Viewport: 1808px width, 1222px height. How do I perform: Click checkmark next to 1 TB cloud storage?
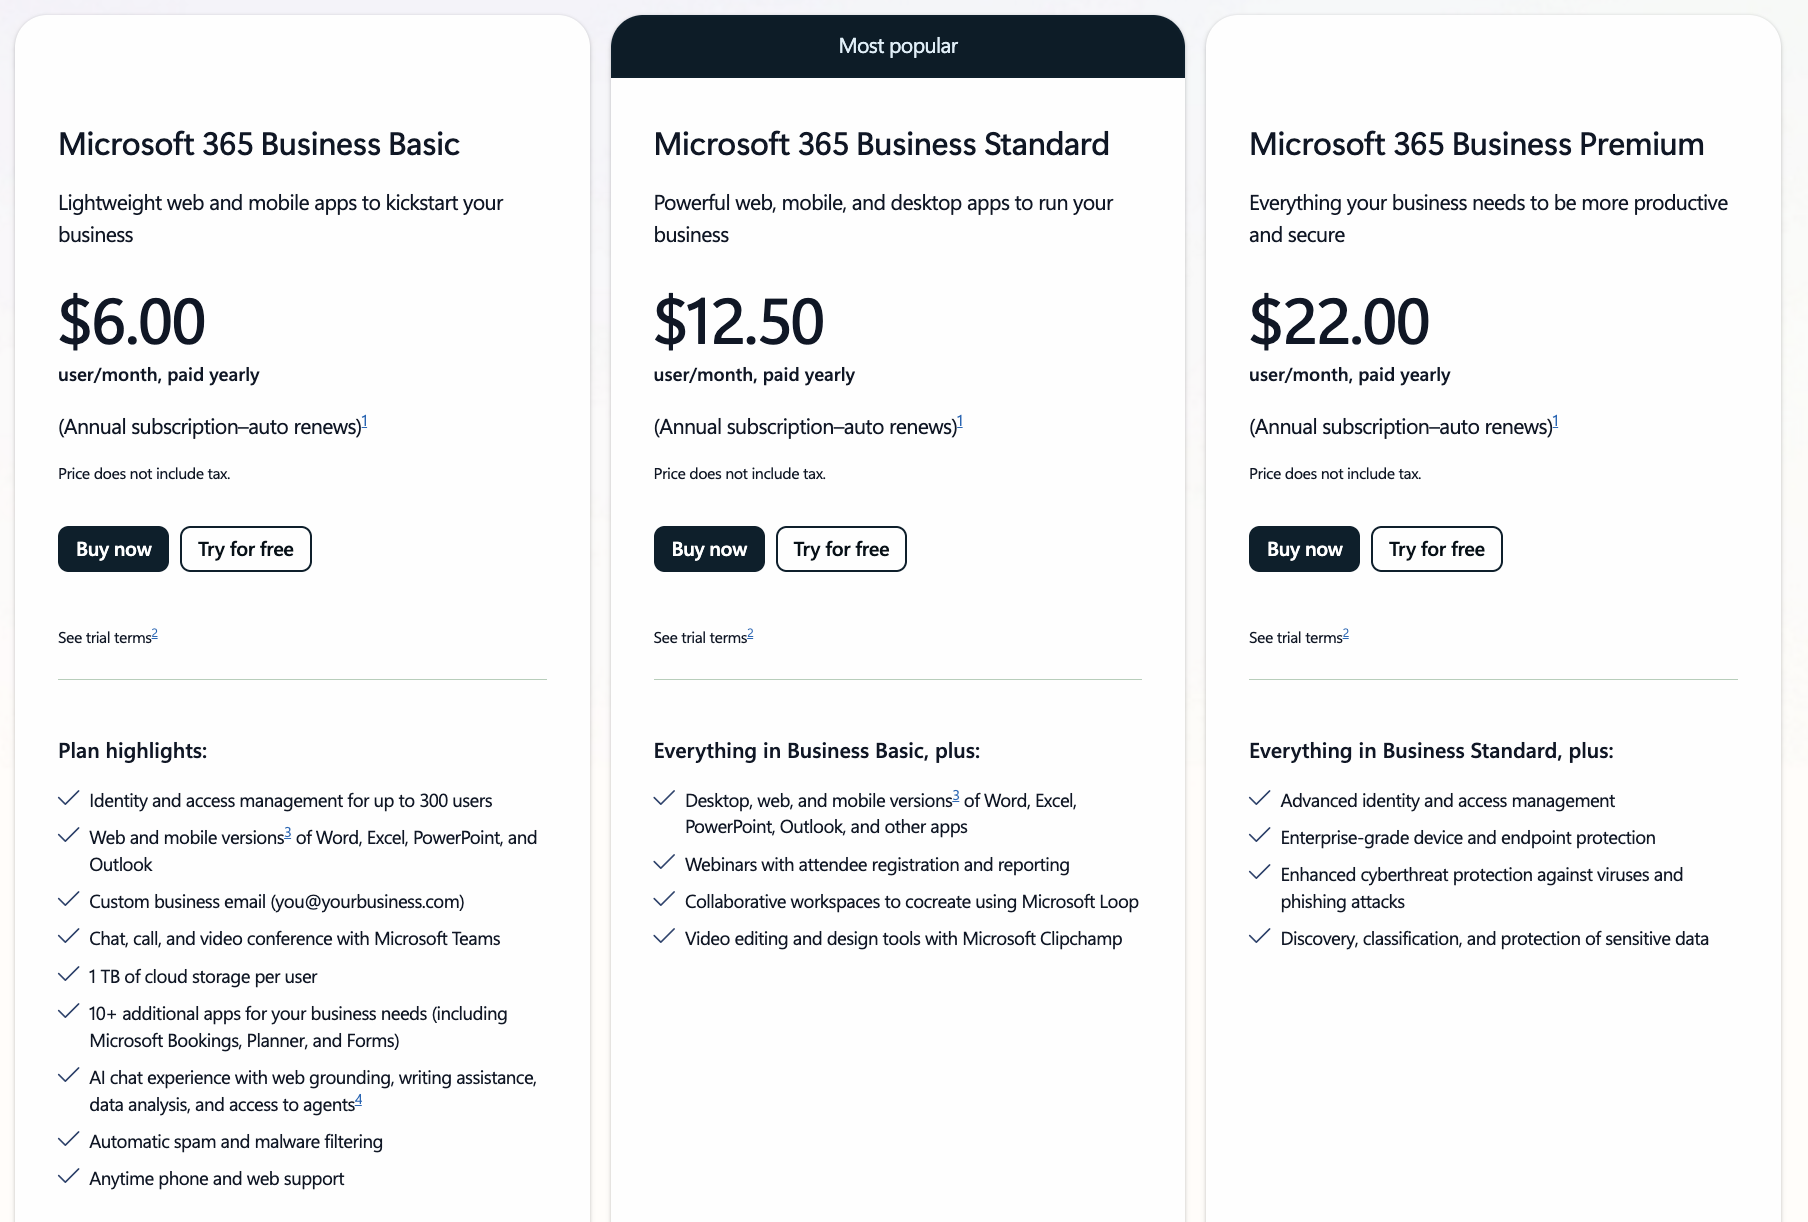[x=69, y=975]
